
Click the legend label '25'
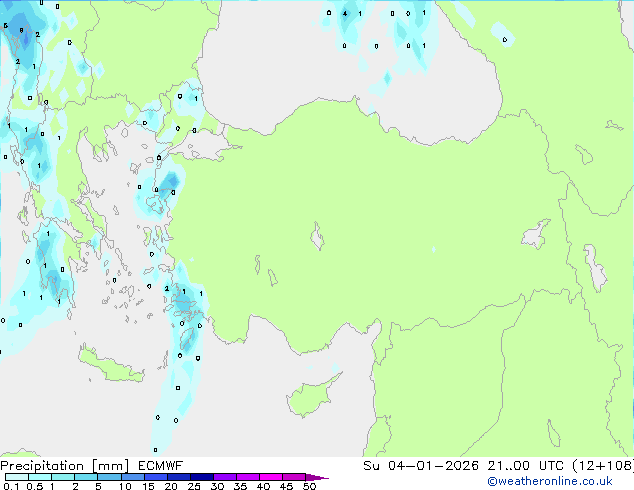pos(194,486)
